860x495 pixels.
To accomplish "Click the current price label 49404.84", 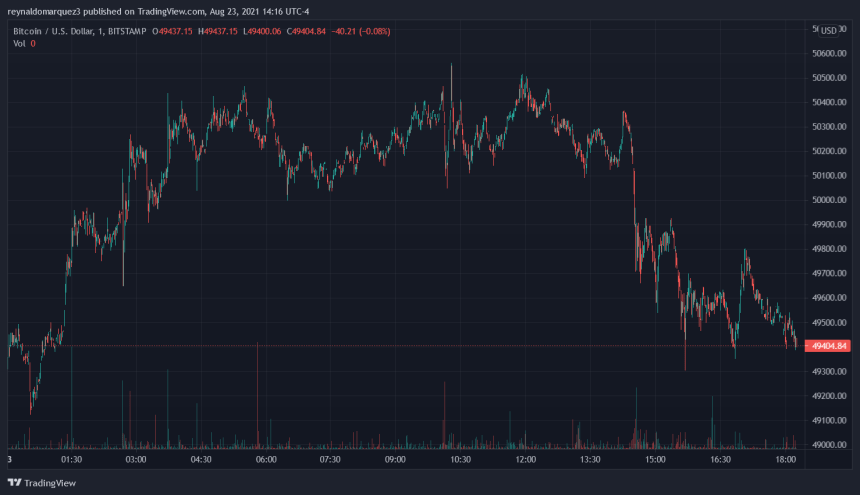I will pos(829,346).
